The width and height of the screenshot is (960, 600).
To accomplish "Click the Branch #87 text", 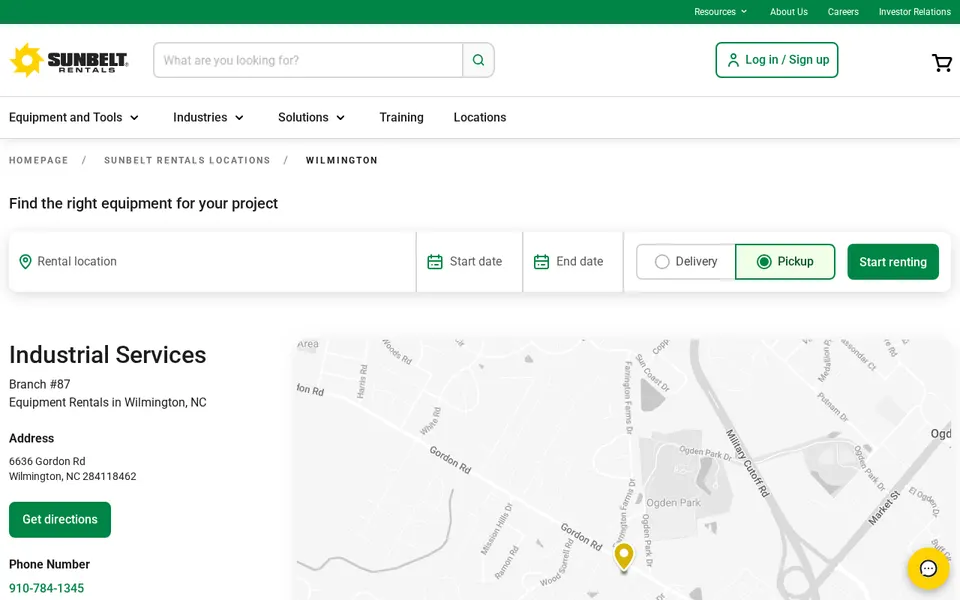I will pyautogui.click(x=40, y=384).
